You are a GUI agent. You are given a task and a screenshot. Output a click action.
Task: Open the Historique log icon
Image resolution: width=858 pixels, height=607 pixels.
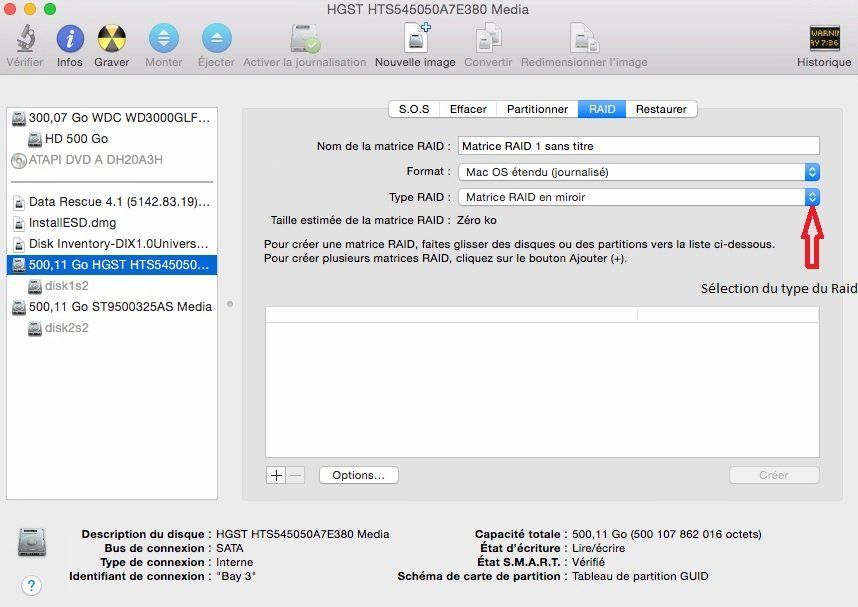[822, 42]
